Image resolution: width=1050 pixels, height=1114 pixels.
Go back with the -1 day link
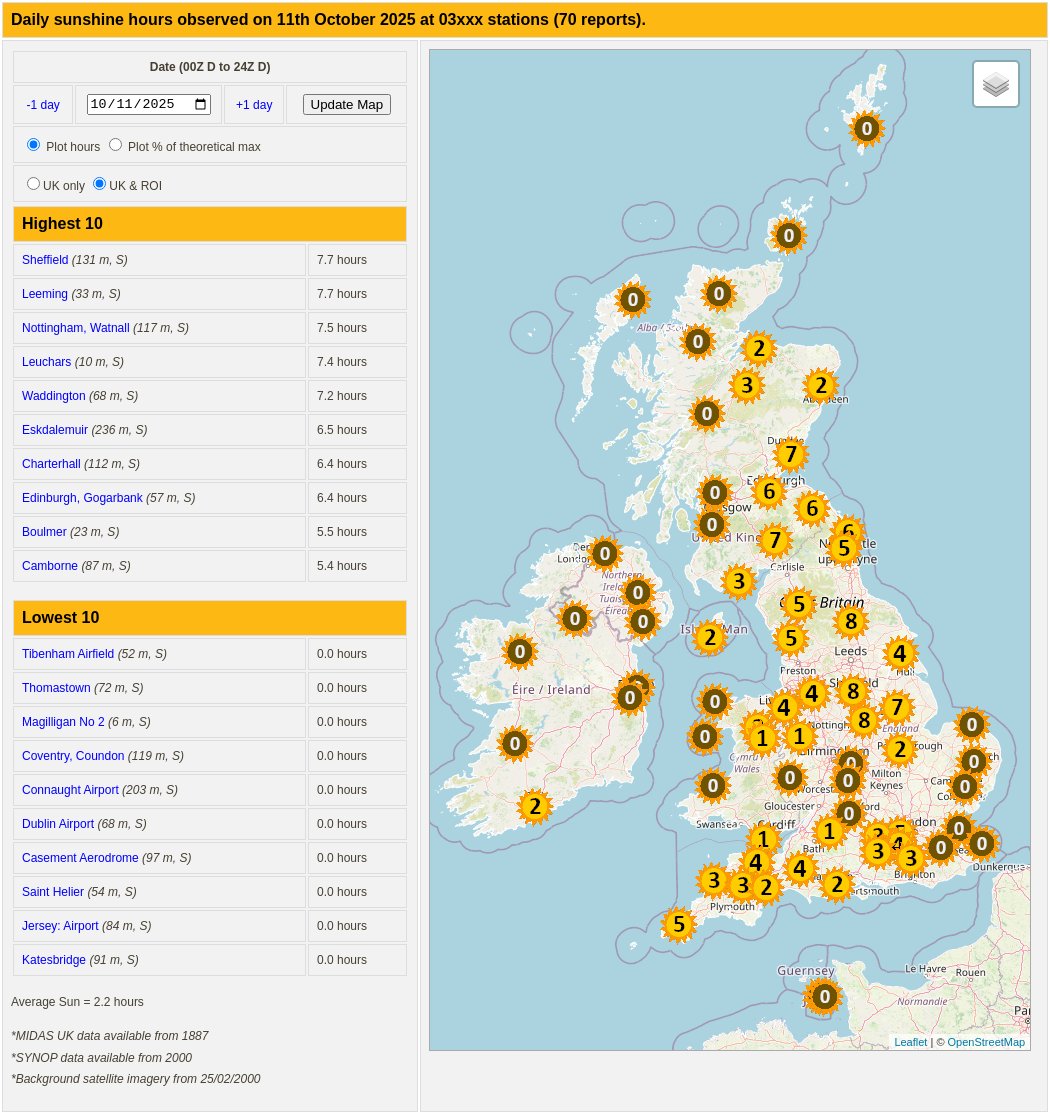43,105
